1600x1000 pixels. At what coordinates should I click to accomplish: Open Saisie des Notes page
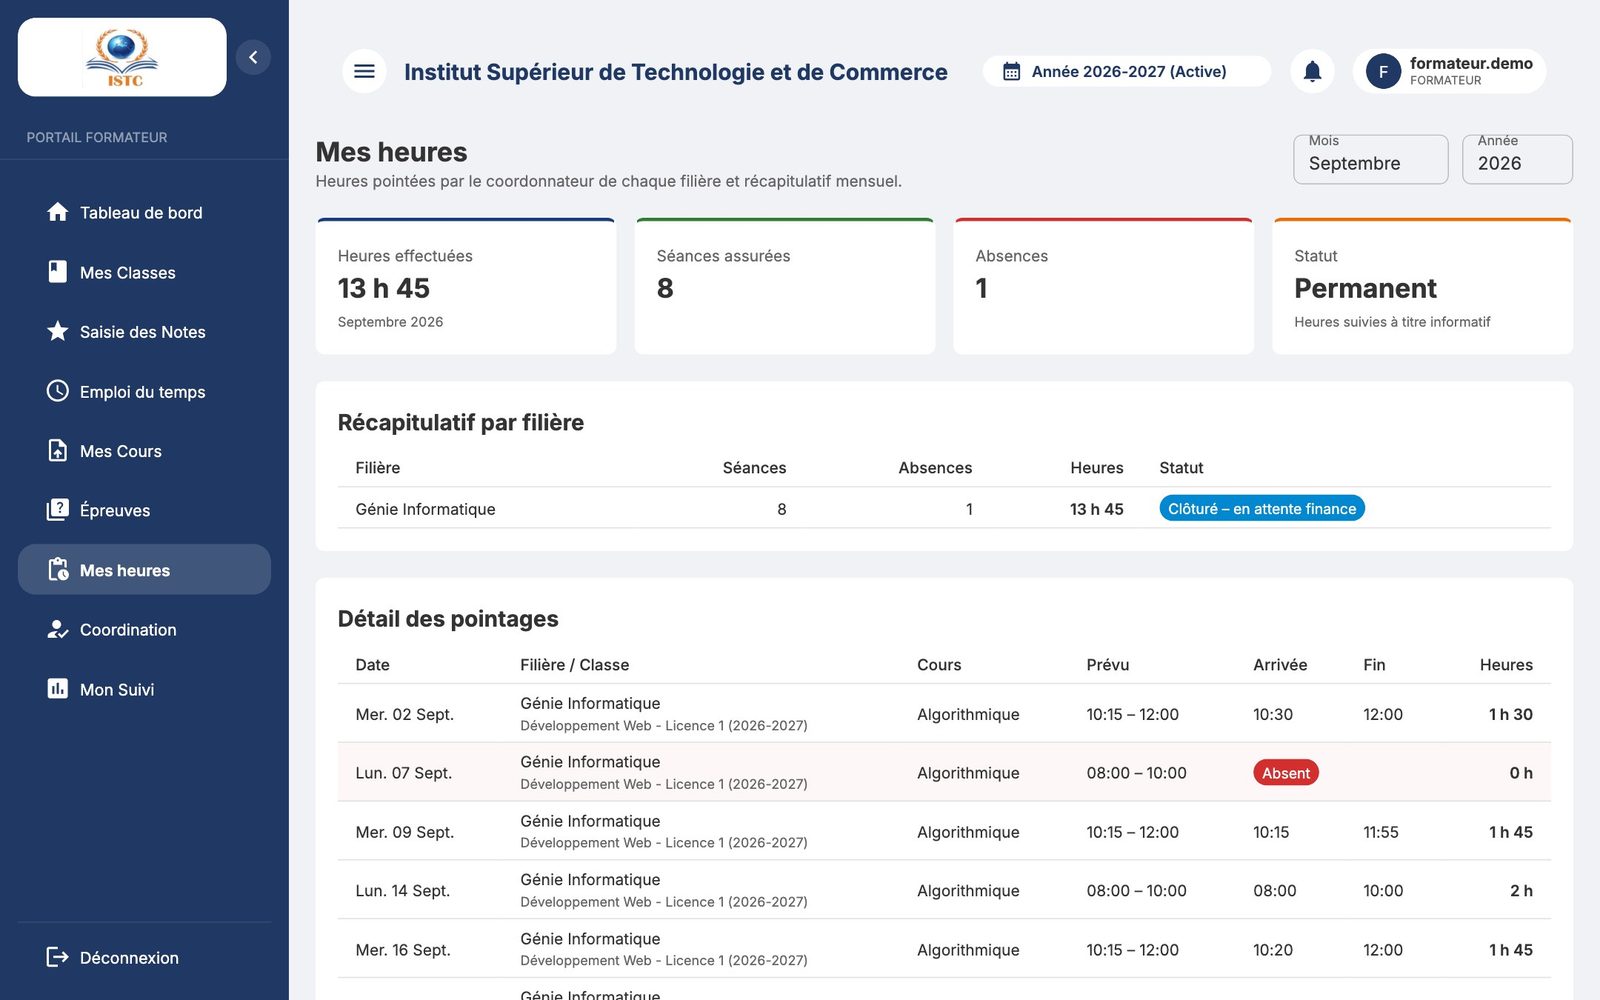[144, 331]
